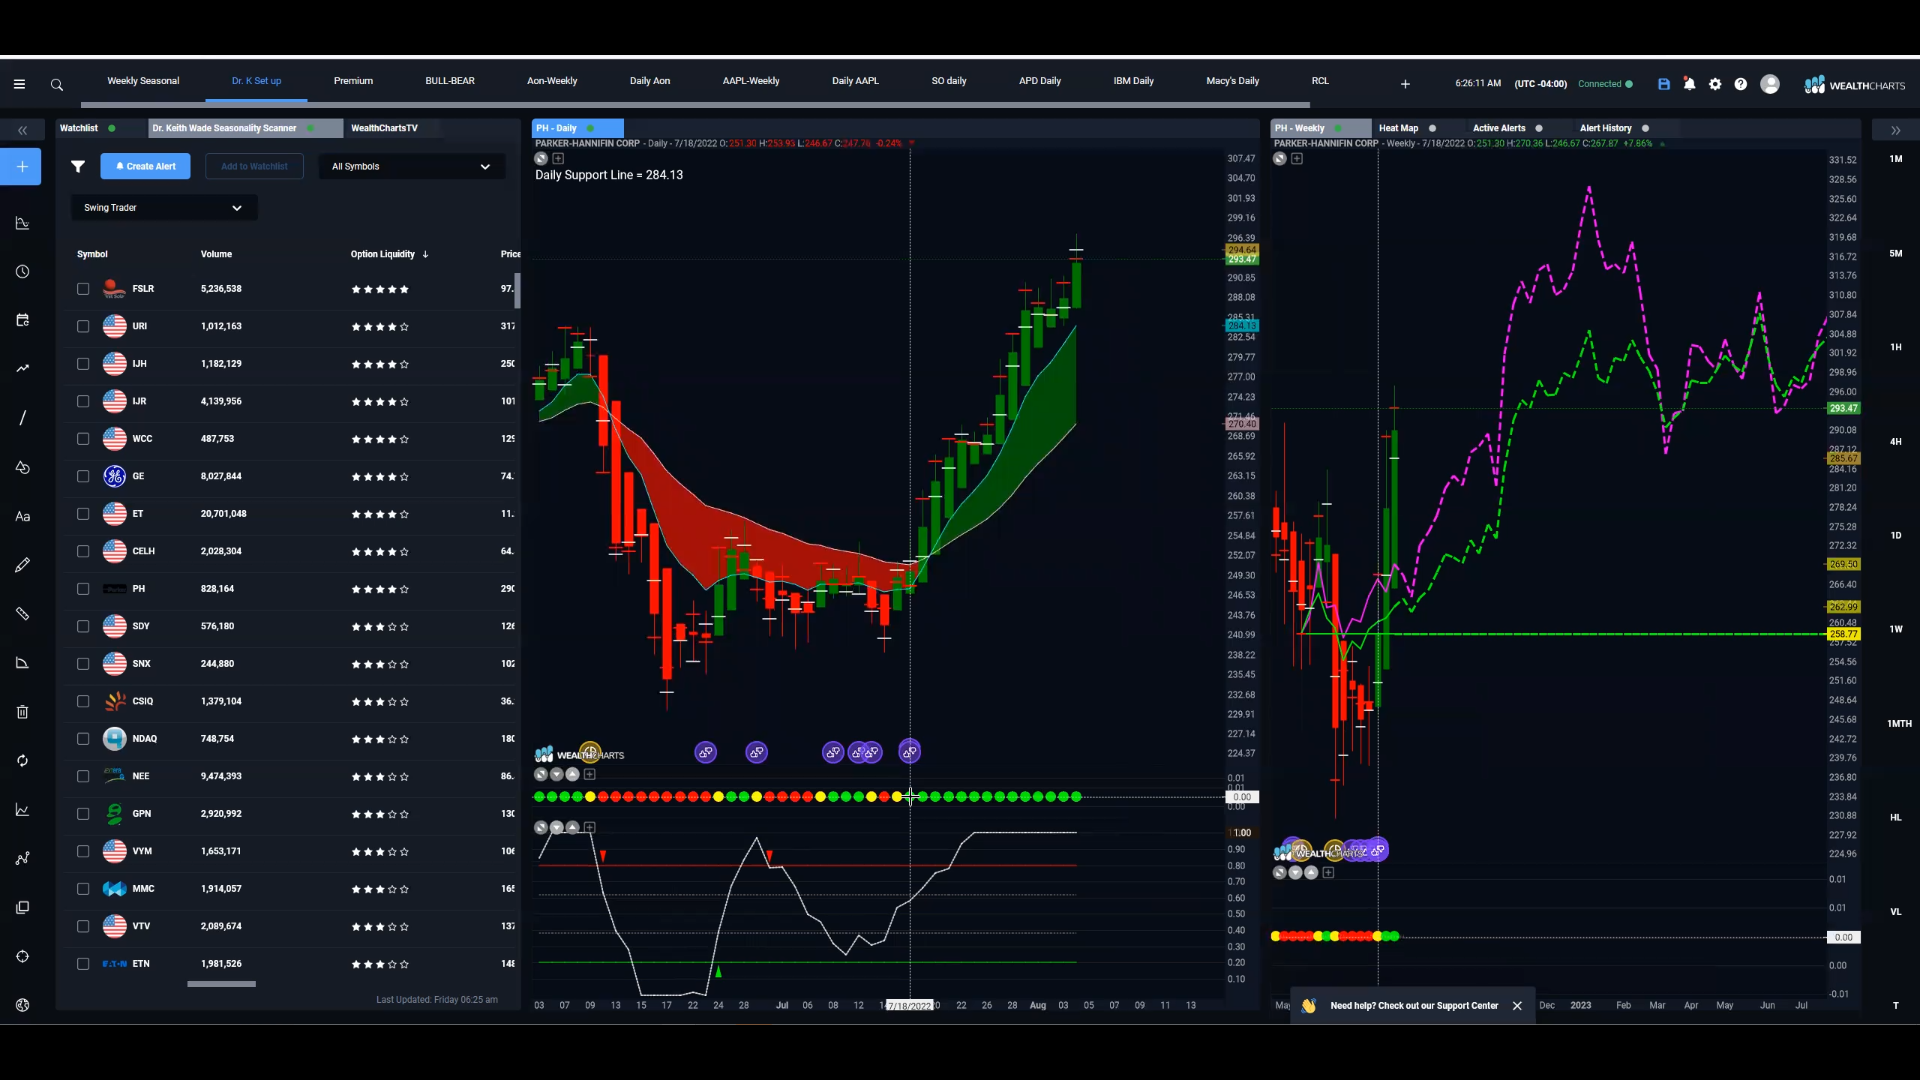Image resolution: width=1920 pixels, height=1080 pixels.
Task: Click the scanner table vertical scrollbar
Action: pyautogui.click(x=517, y=290)
